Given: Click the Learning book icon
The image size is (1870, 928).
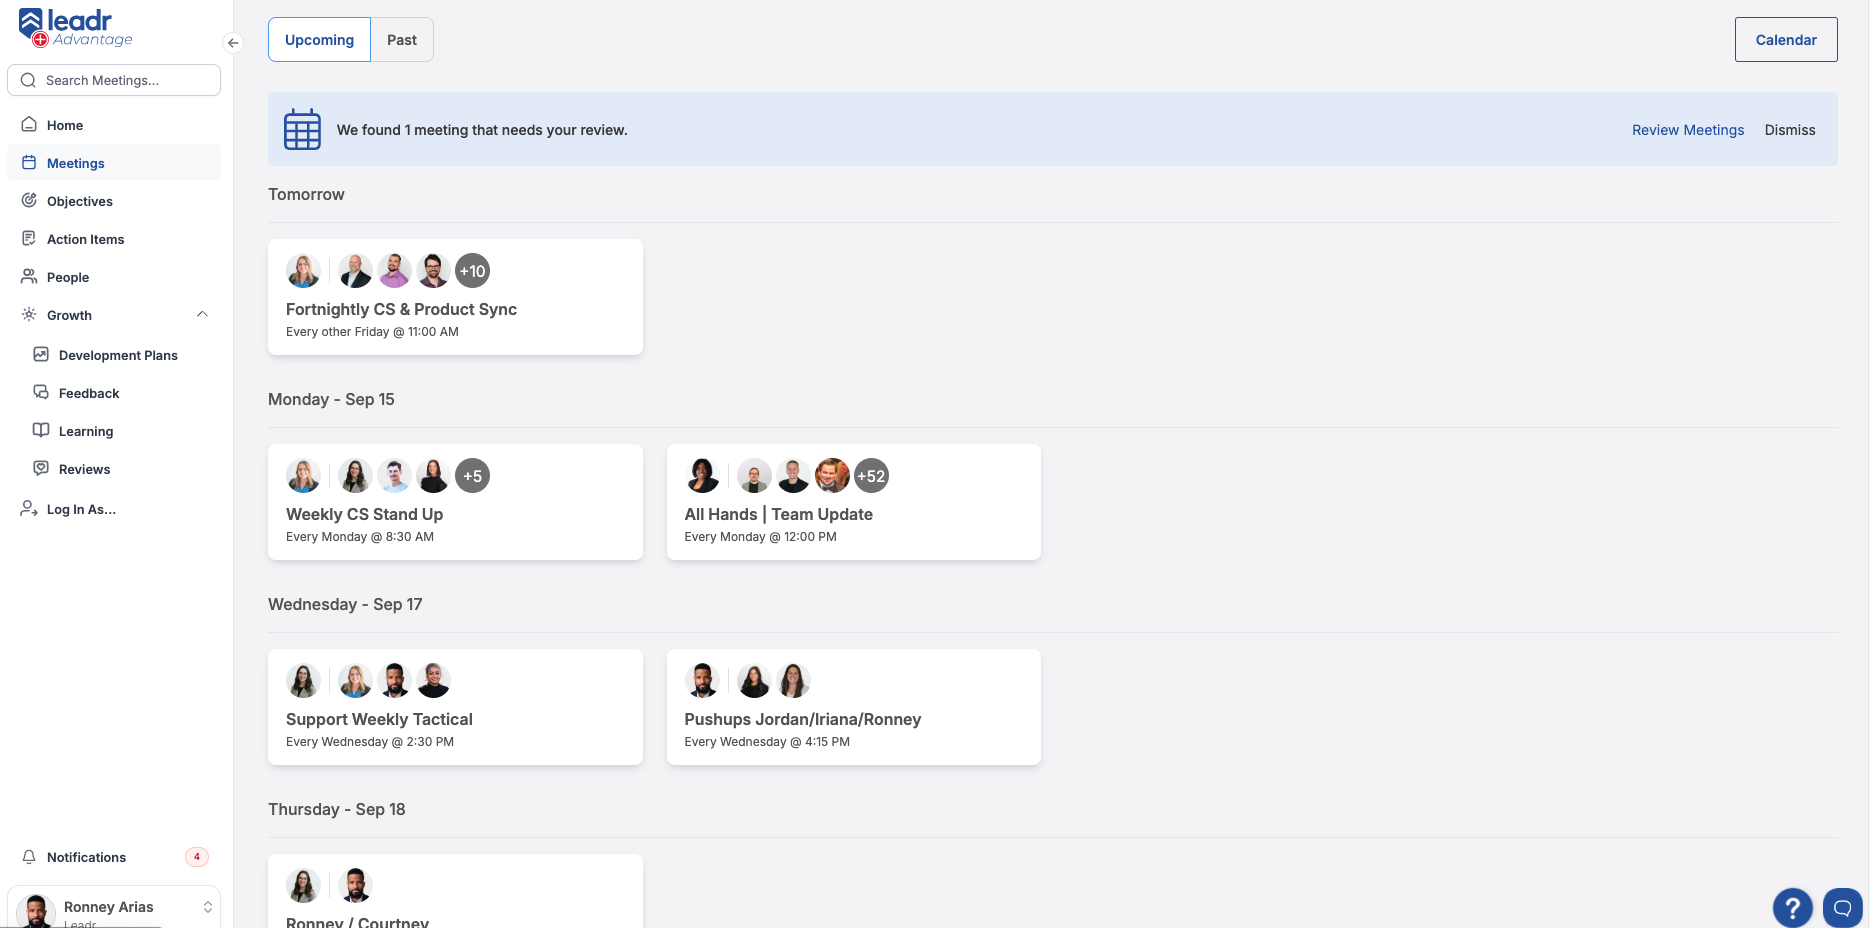Looking at the screenshot, I should pyautogui.click(x=40, y=430).
